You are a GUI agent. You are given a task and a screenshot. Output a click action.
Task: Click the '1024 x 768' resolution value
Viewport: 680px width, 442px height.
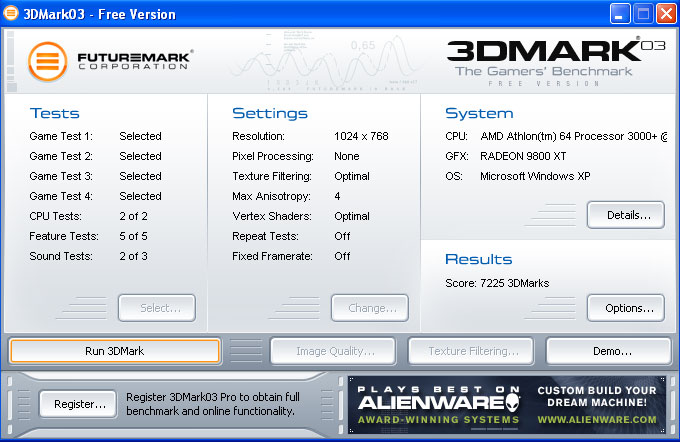click(x=361, y=136)
